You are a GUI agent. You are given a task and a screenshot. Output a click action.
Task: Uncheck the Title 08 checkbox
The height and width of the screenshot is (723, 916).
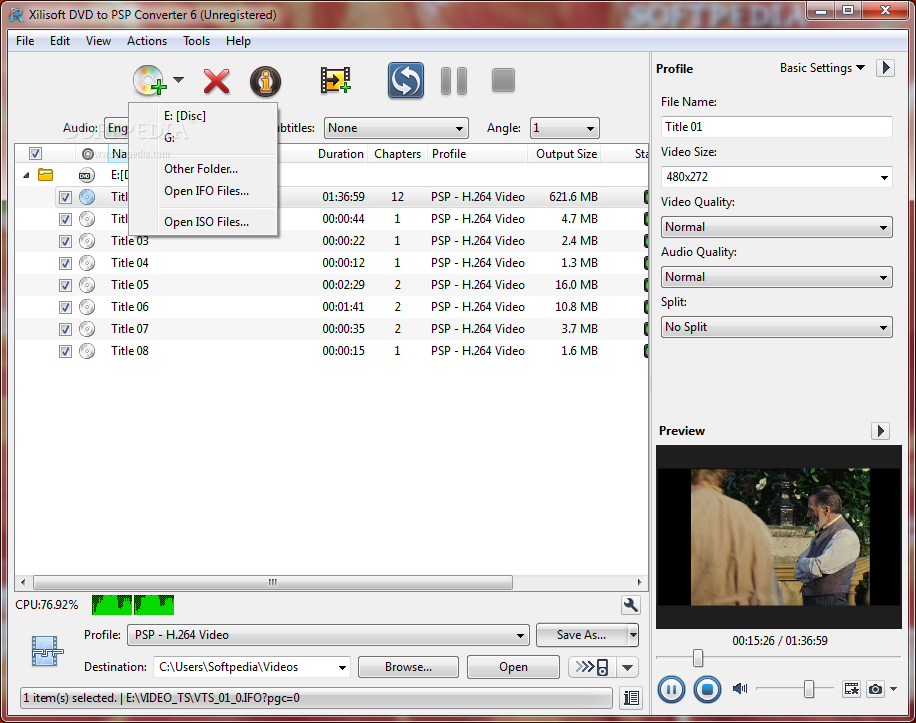(65, 352)
